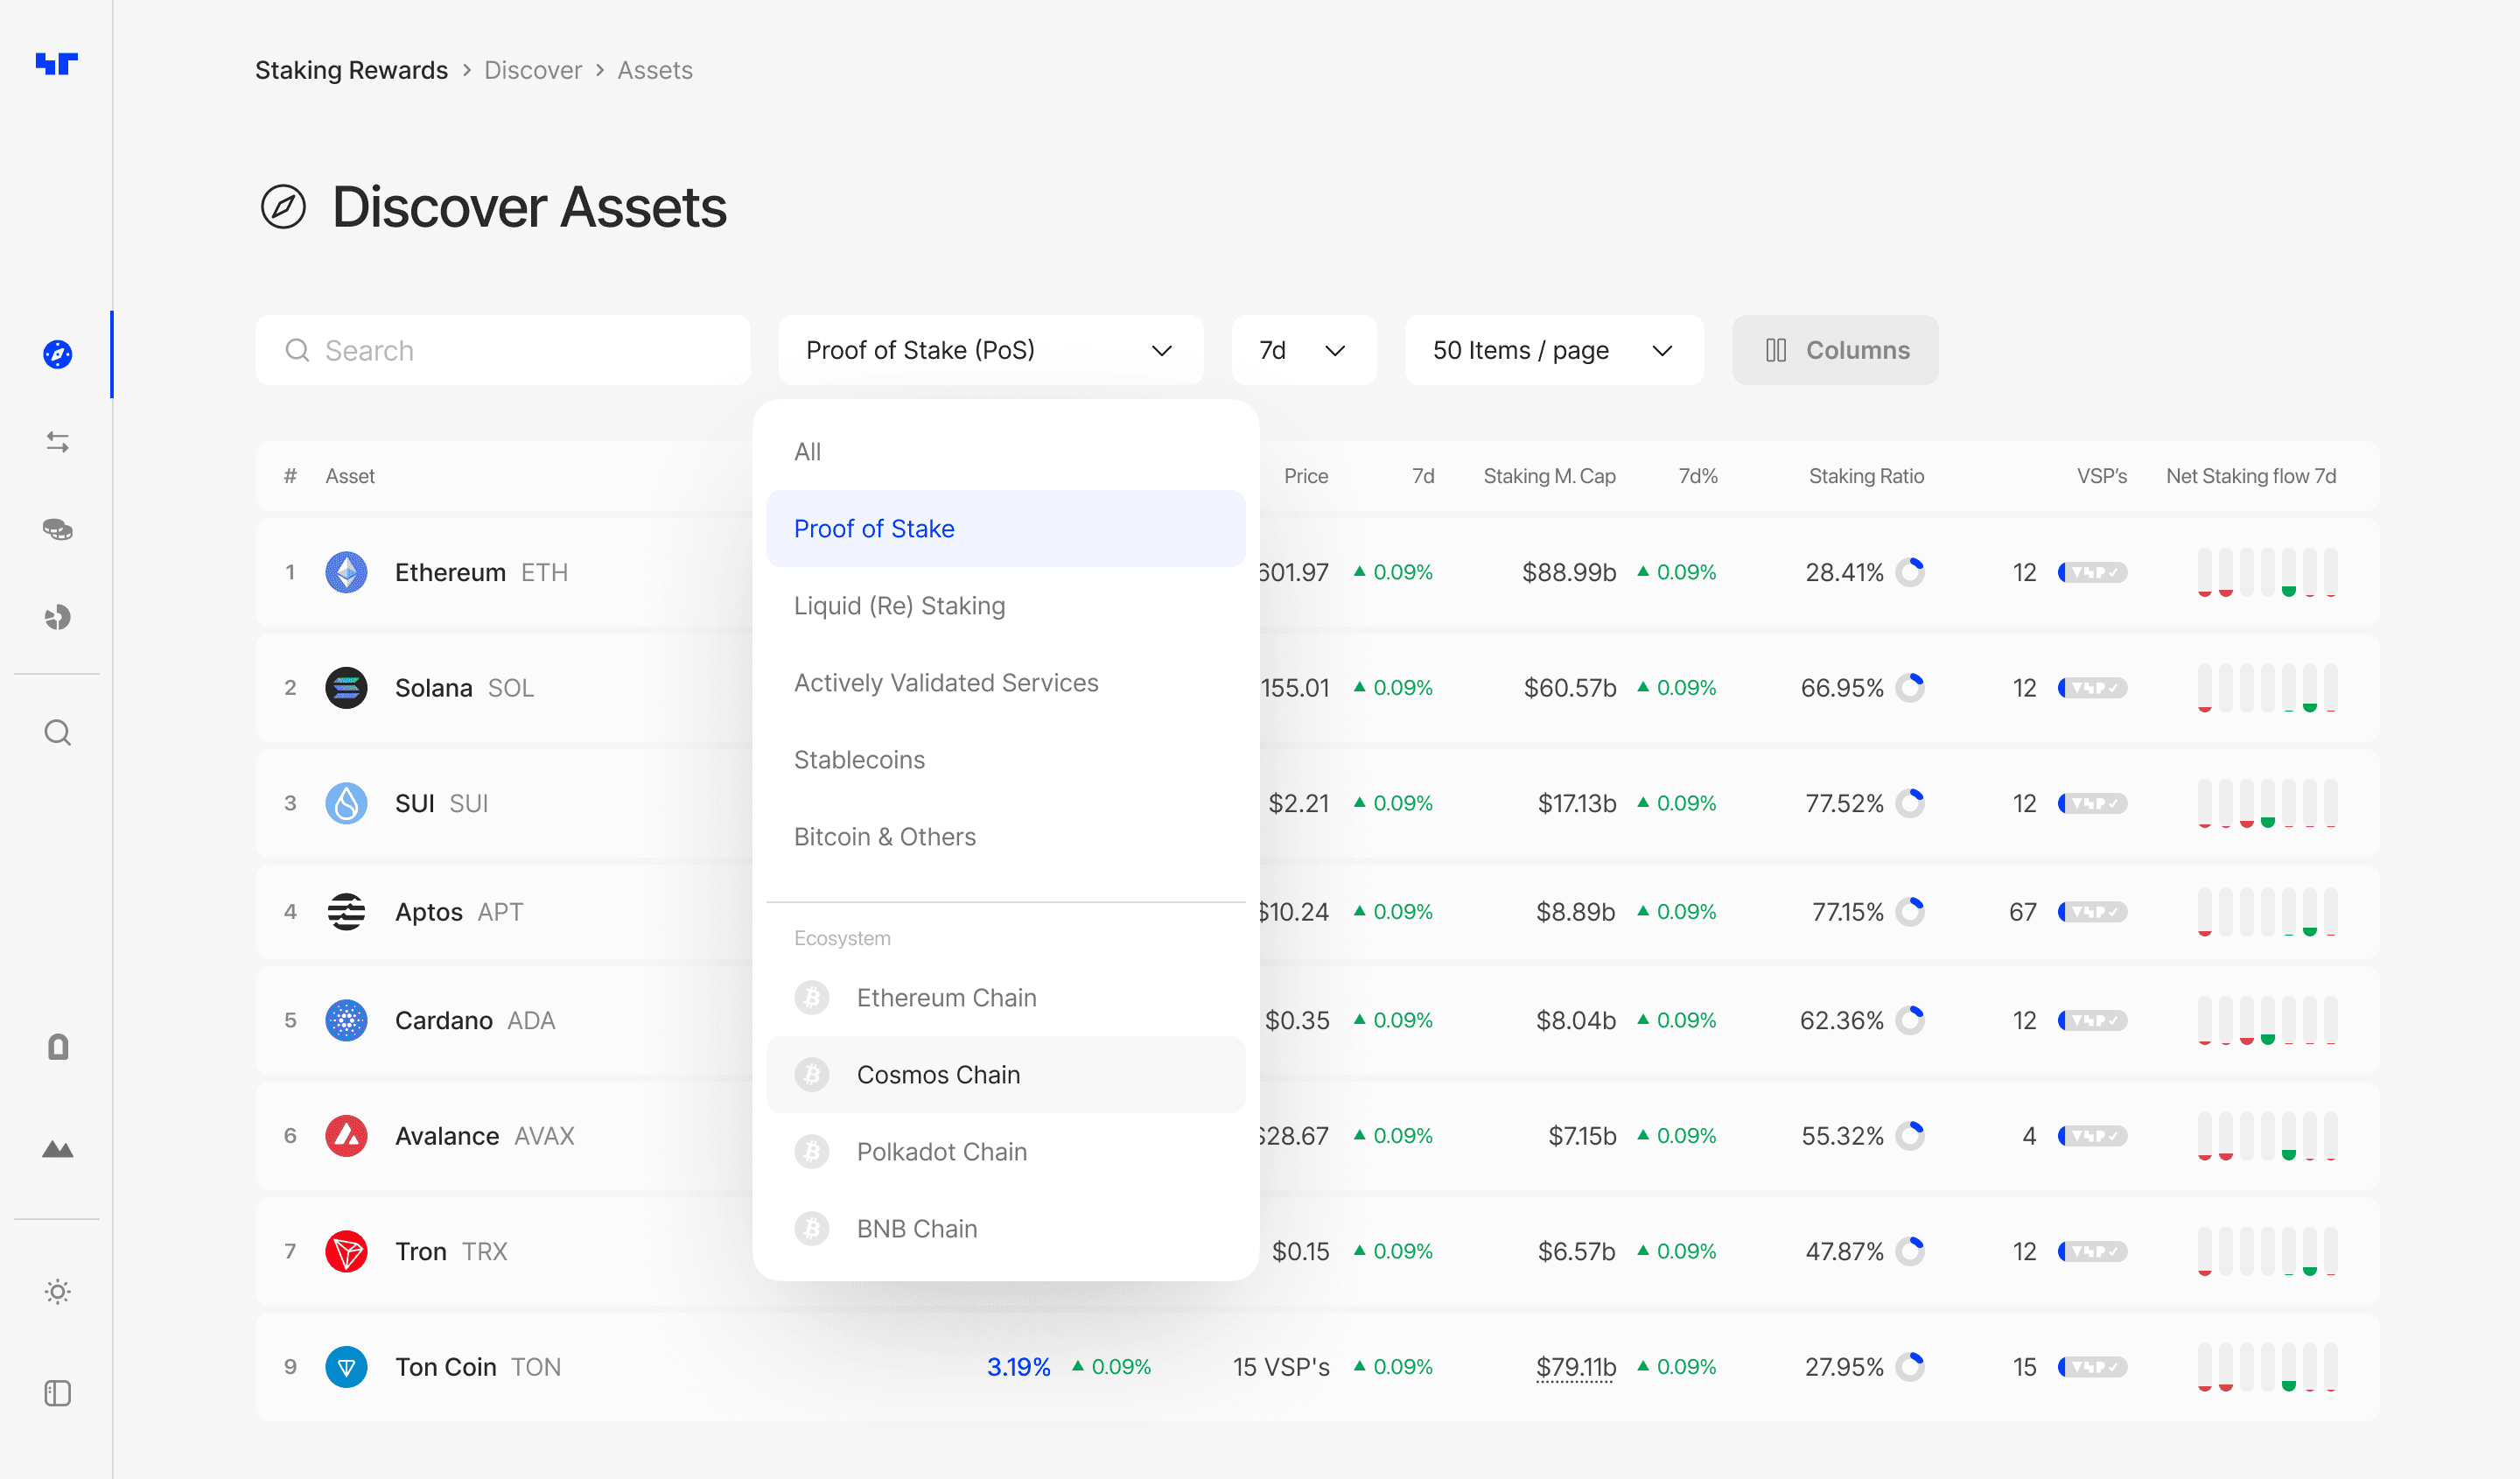
Task: Click the Columns button
Action: [1835, 350]
